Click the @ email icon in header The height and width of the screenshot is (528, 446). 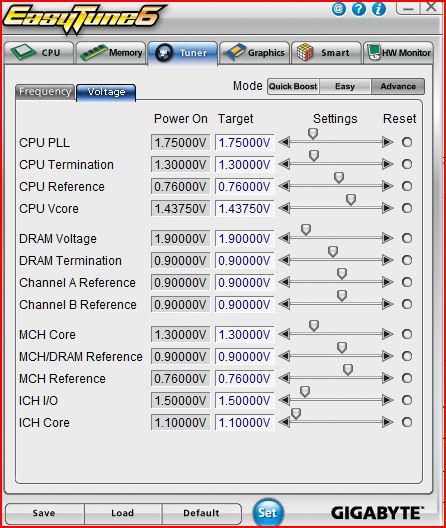coord(339,9)
